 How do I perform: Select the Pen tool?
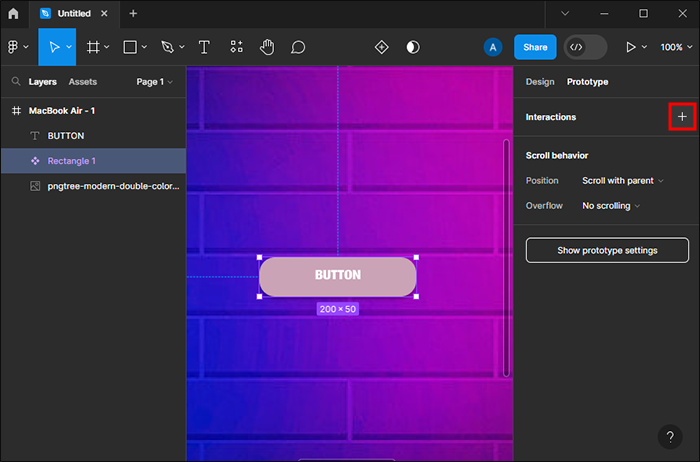[x=167, y=47]
